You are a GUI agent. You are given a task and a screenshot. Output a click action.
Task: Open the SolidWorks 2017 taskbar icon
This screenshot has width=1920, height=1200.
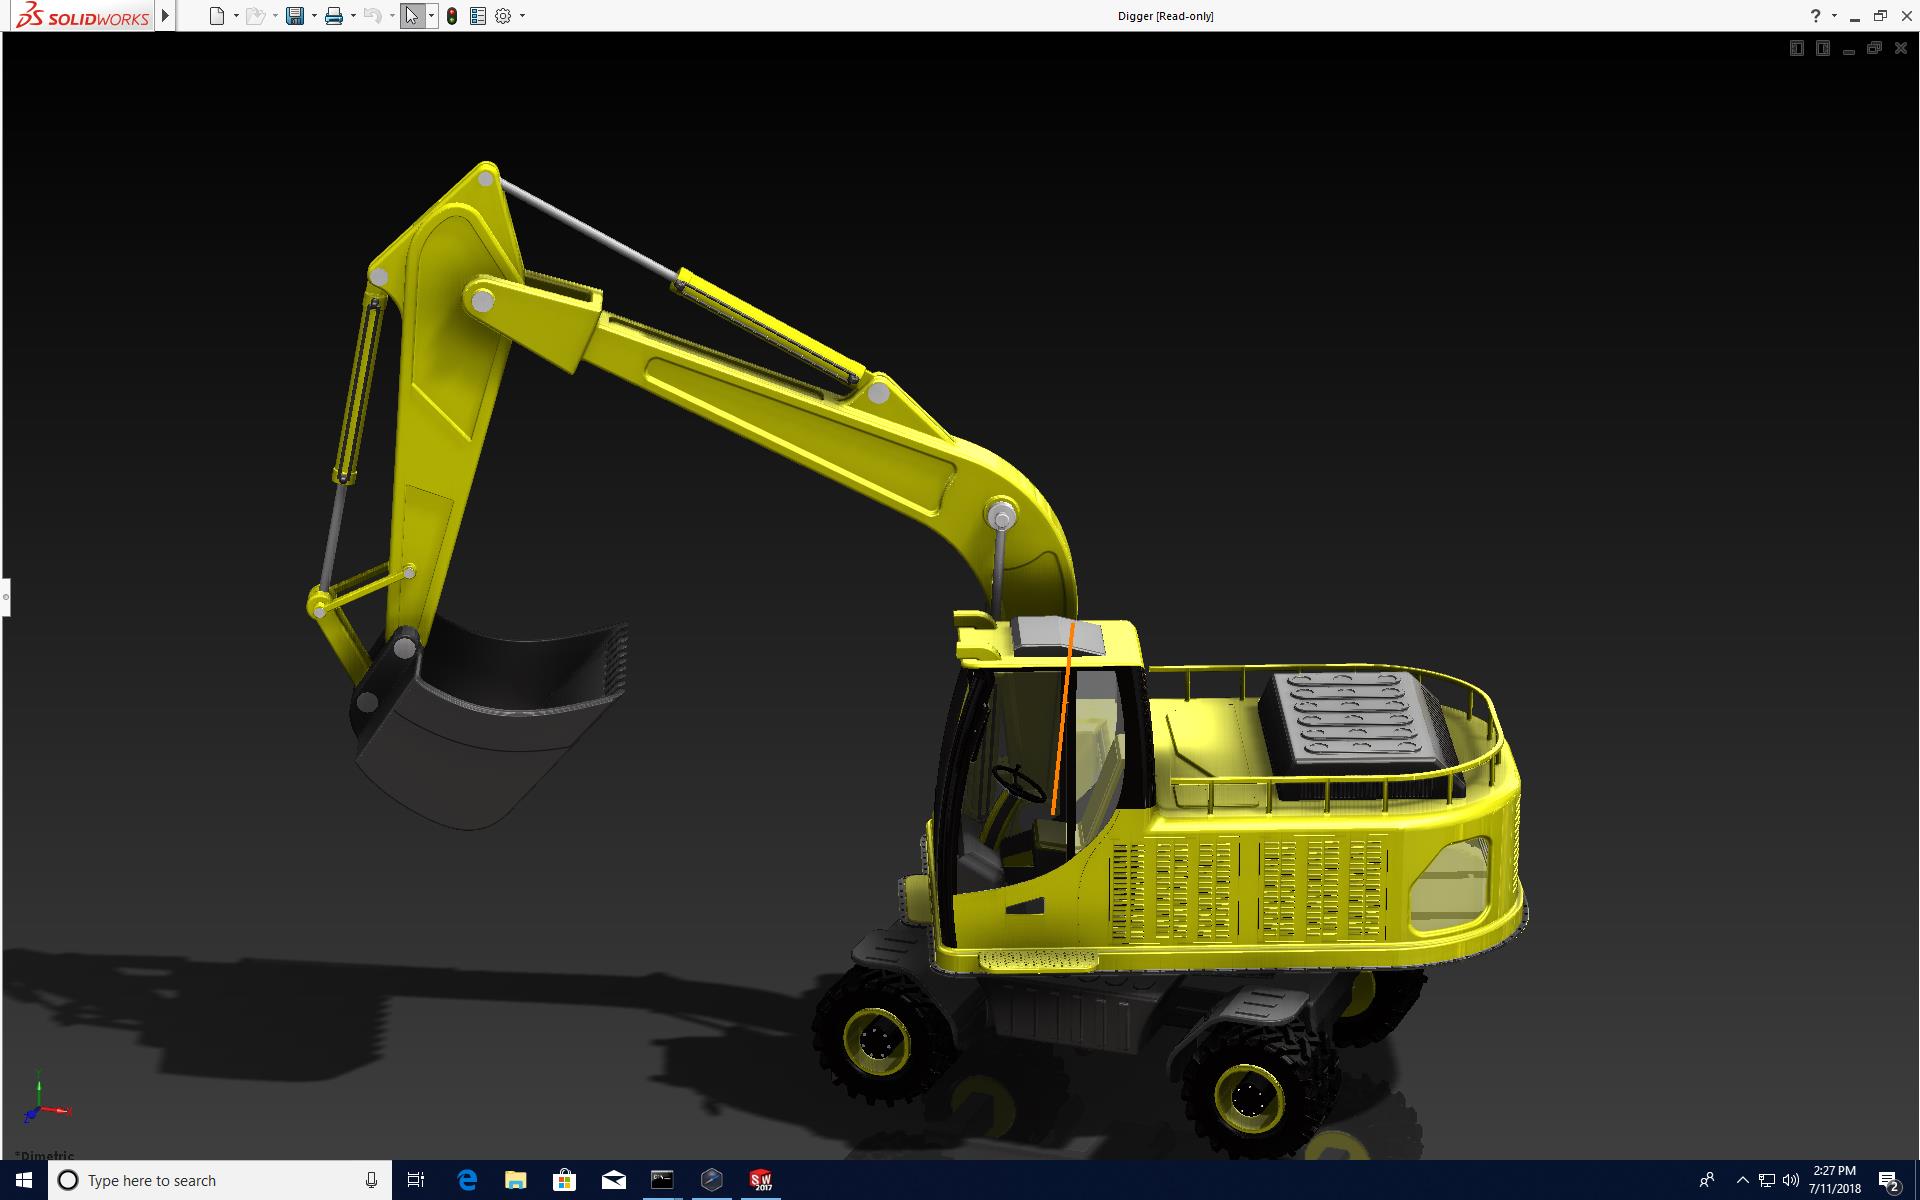(761, 1180)
